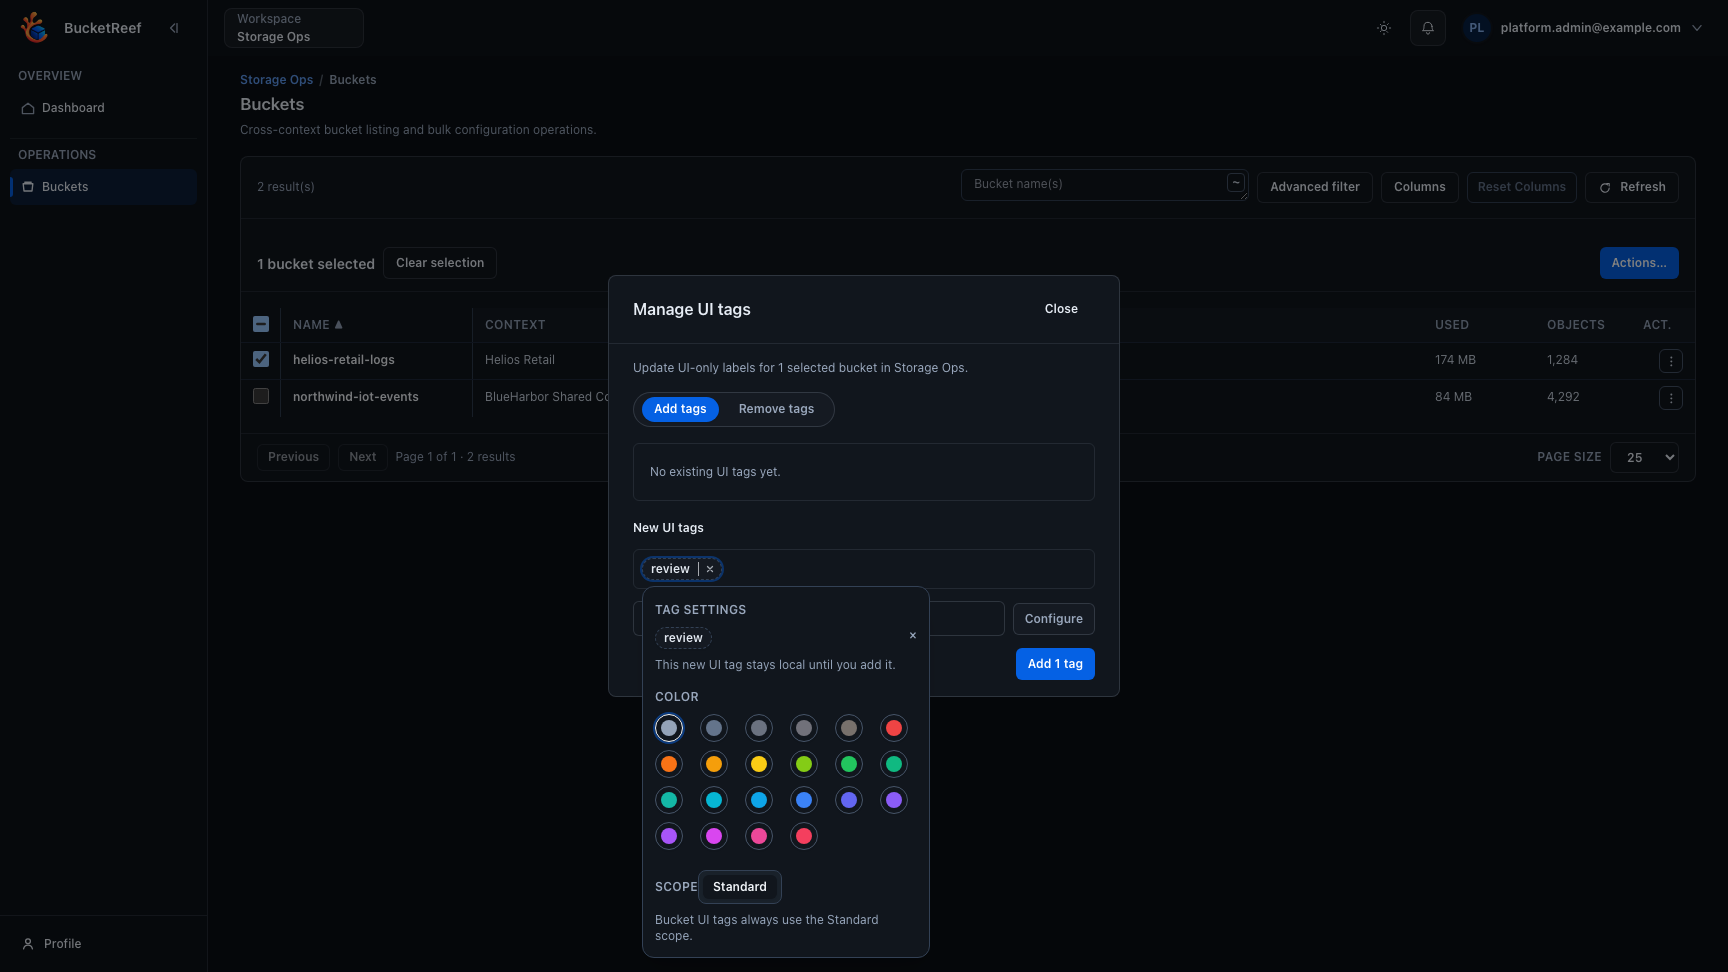Pick the pink color swatch
This screenshot has width=1728, height=972.
(759, 836)
